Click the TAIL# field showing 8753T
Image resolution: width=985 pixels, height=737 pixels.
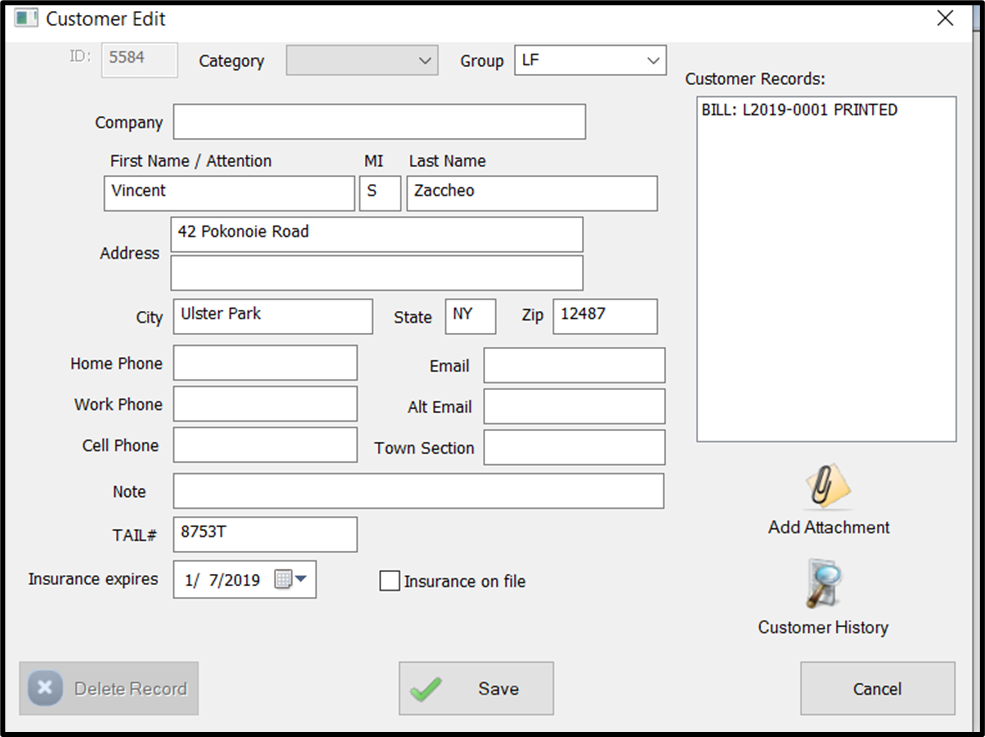coord(264,534)
